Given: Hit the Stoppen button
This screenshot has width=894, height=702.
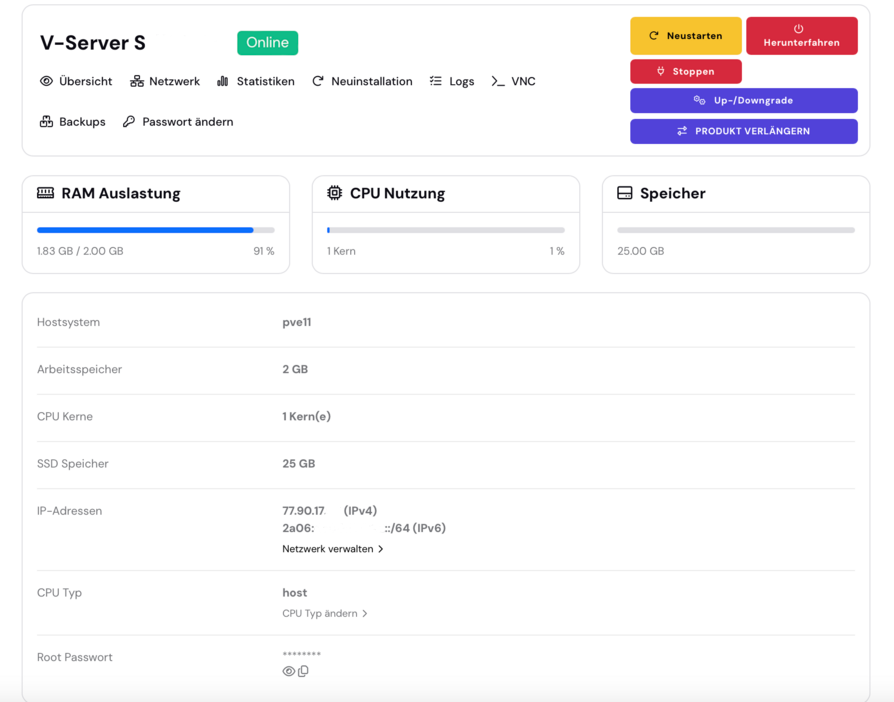Looking at the screenshot, I should point(685,72).
